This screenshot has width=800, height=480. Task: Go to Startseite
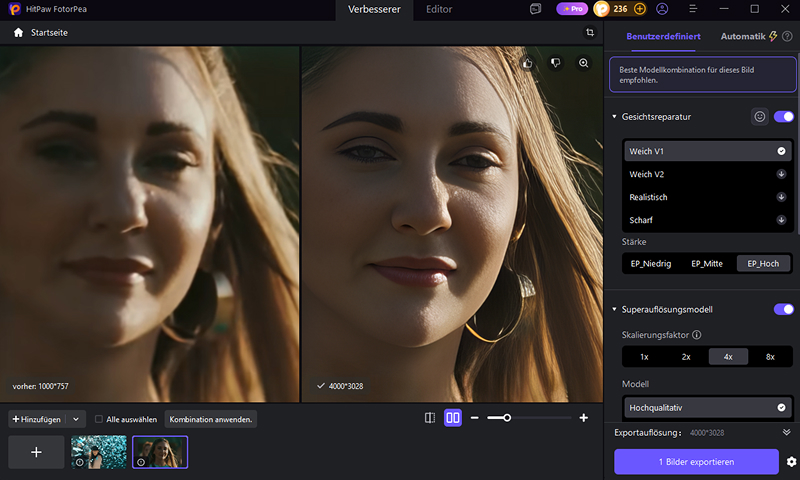[x=49, y=33]
